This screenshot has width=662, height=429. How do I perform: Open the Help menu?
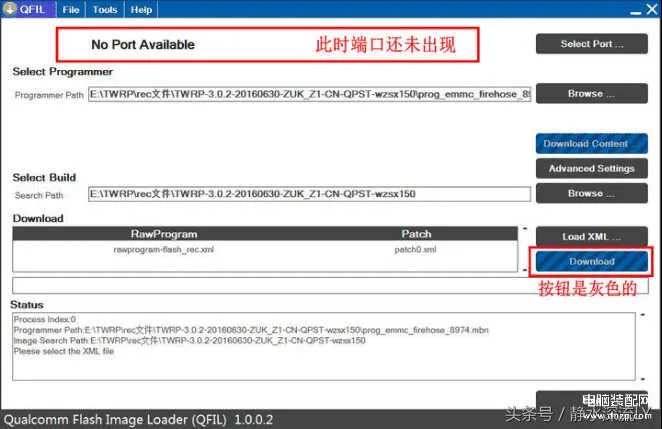pyautogui.click(x=141, y=9)
